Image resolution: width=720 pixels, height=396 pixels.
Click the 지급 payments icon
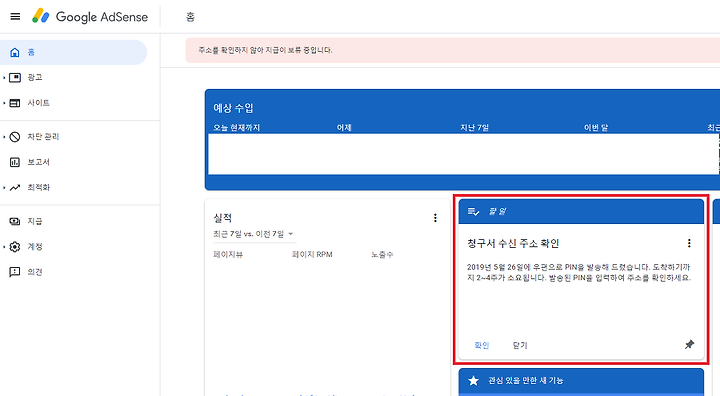coord(15,221)
